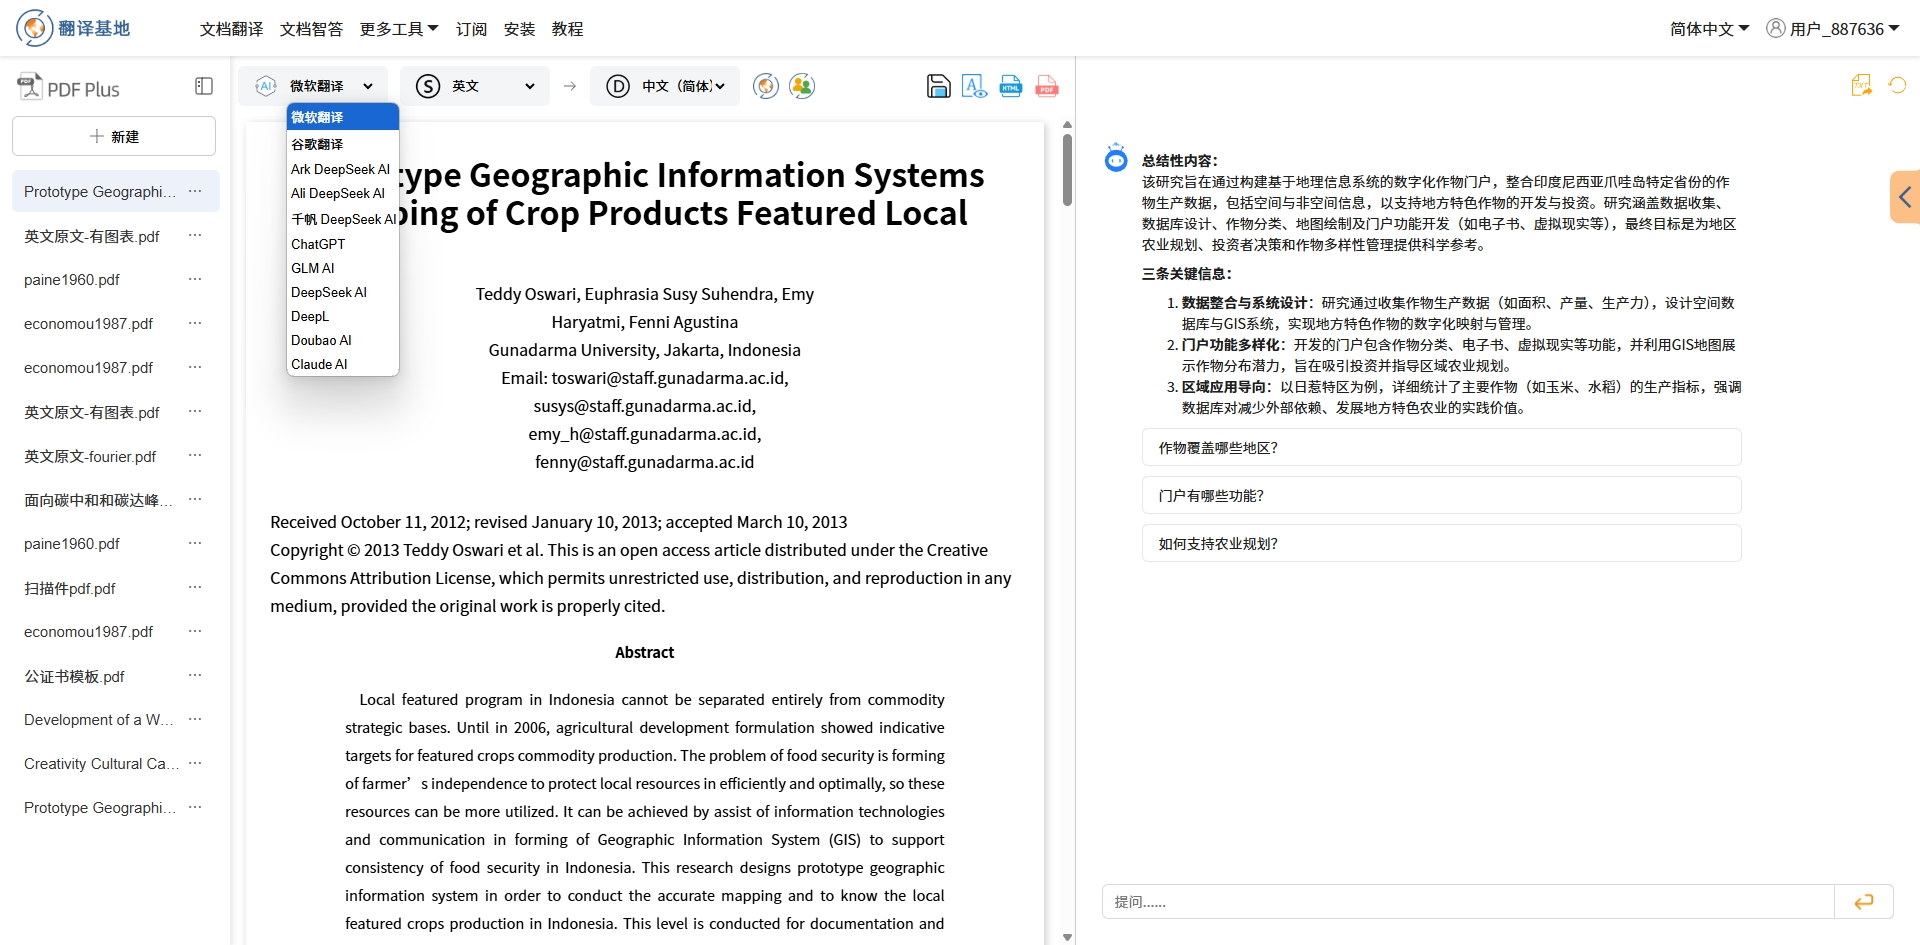Click the document vertical scrollbar thumb
The image size is (1920, 945).
coord(1067,170)
